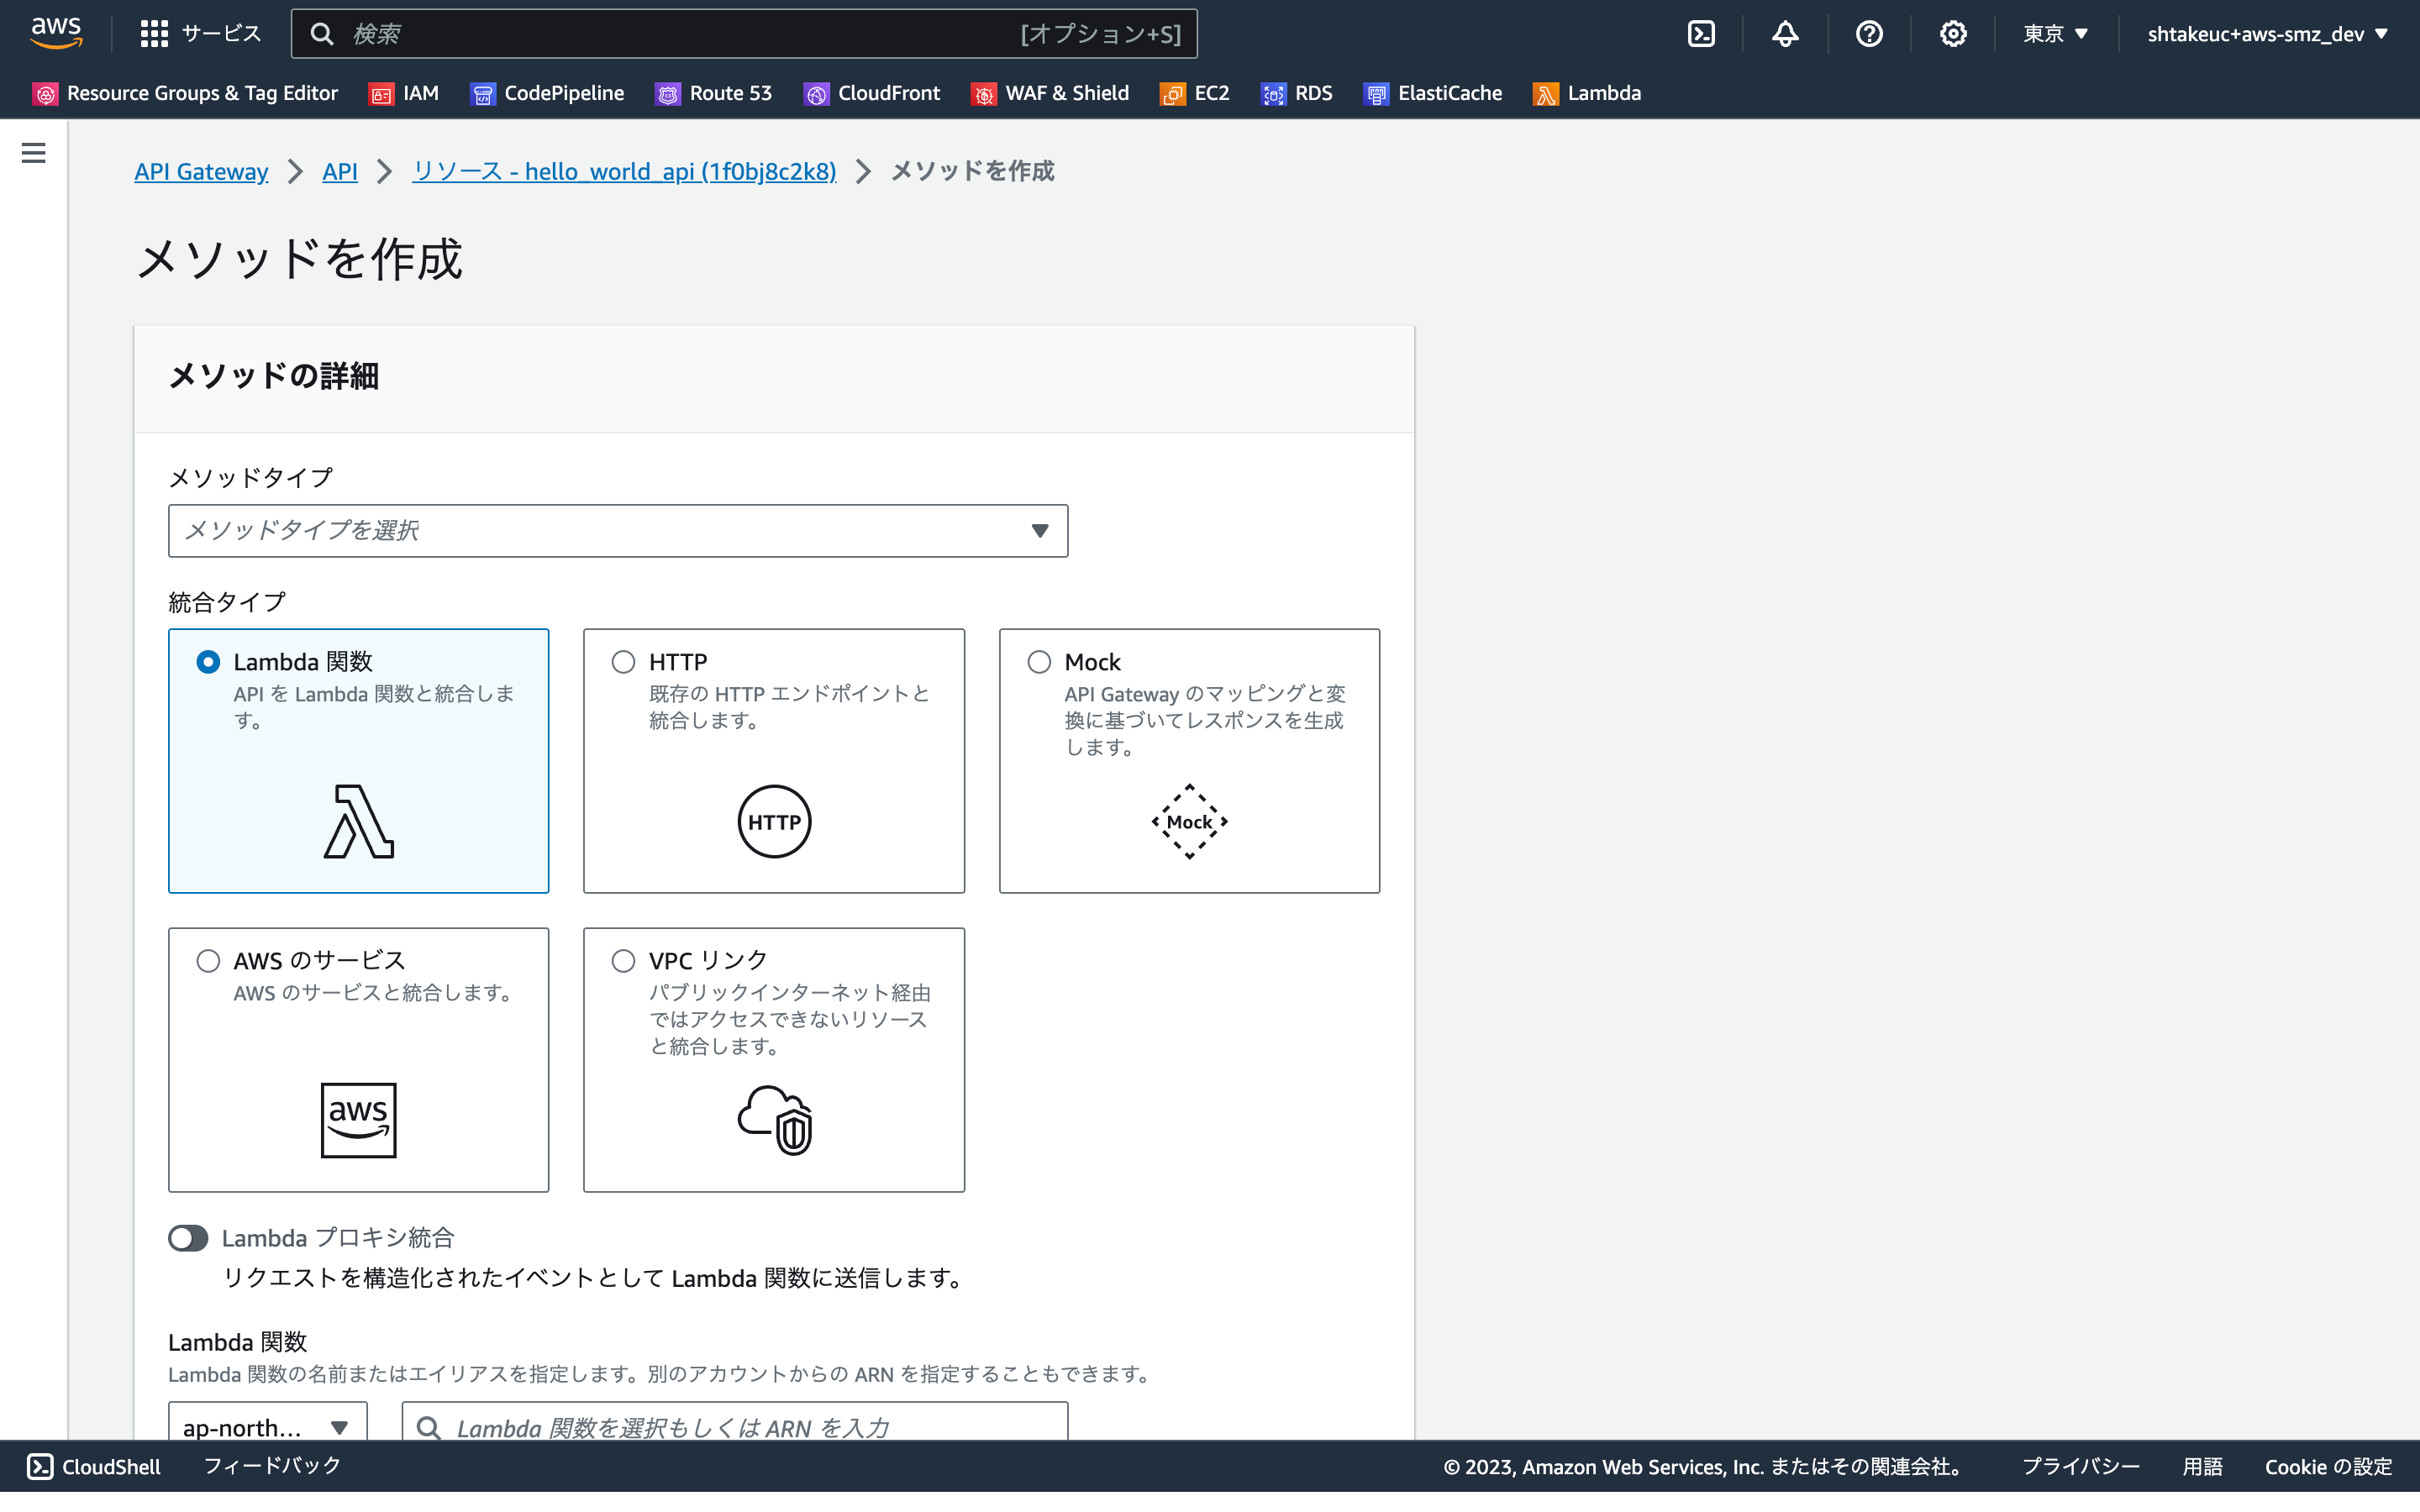Click the Lambda symbol in integration card

click(359, 822)
